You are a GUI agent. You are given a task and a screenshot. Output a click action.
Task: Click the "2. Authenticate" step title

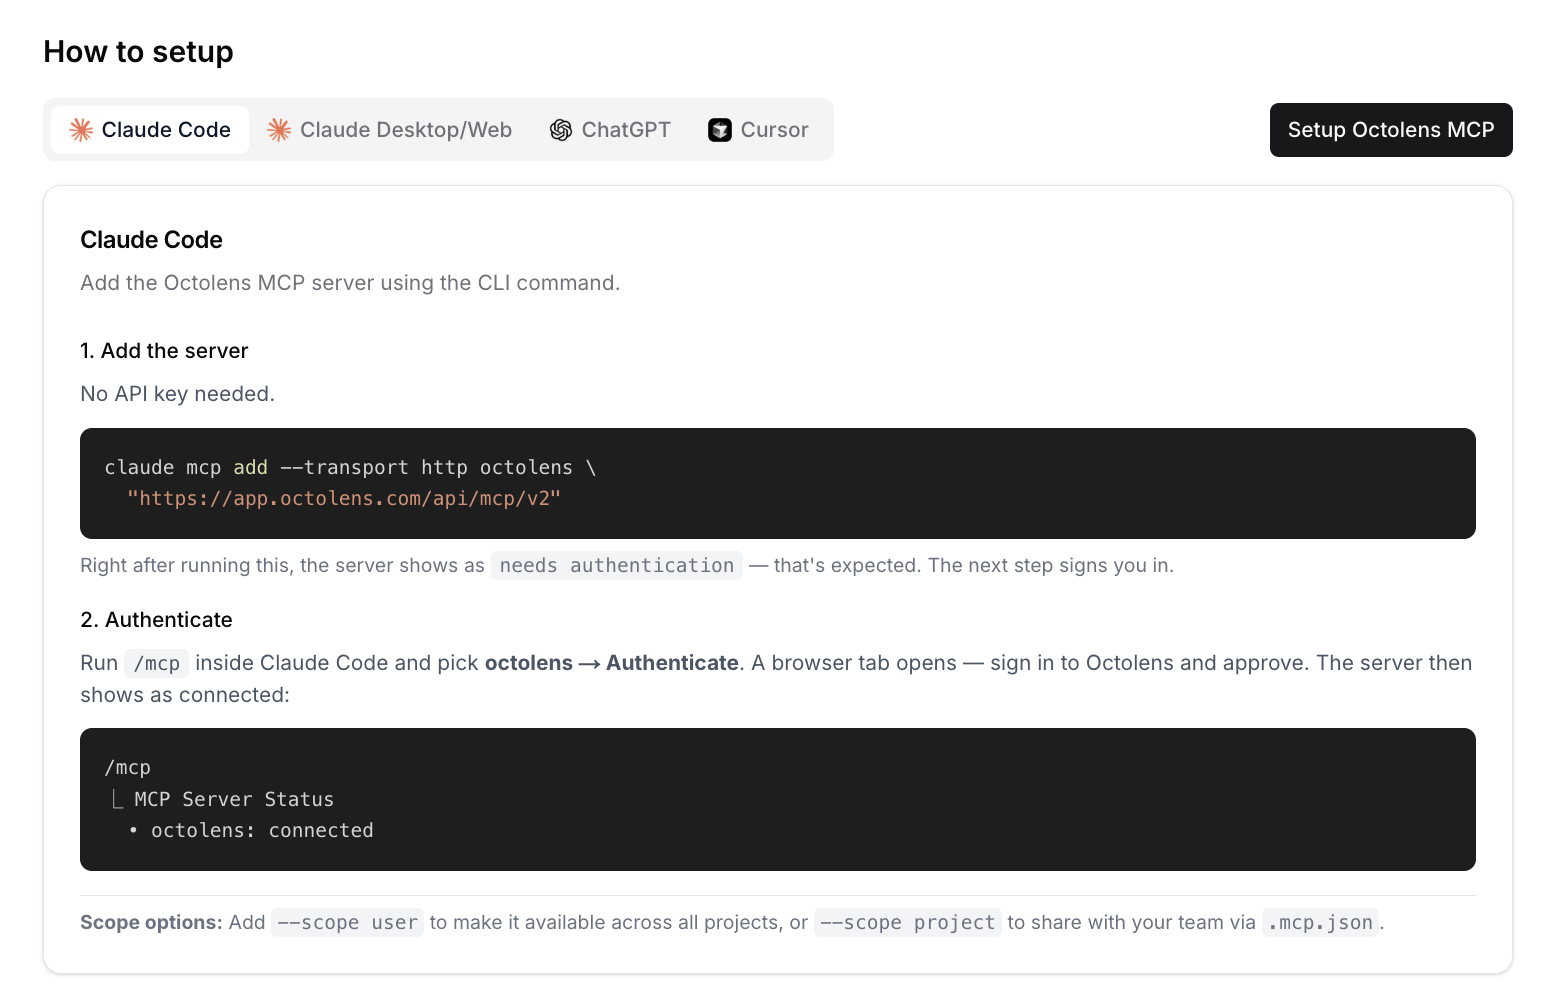coord(156,620)
